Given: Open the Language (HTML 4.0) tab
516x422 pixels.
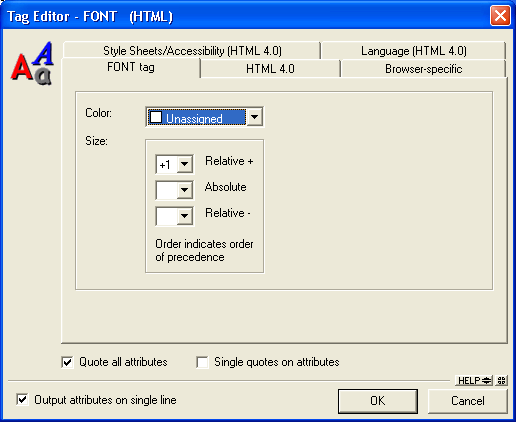Looking at the screenshot, I should point(414,51).
